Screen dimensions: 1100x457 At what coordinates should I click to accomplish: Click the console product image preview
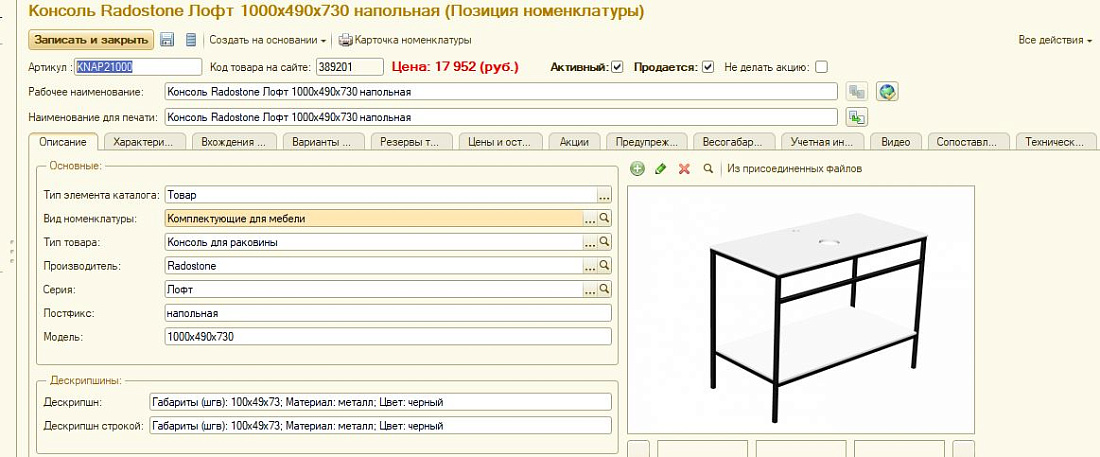point(800,310)
